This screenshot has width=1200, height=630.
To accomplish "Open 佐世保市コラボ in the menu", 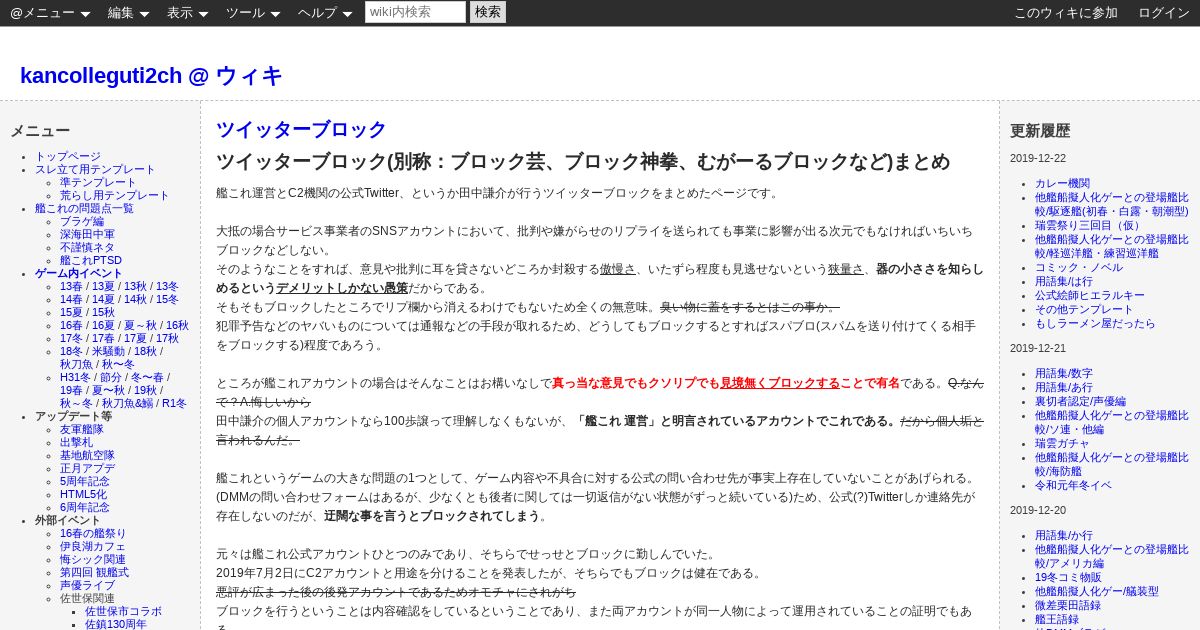I will coord(123,612).
